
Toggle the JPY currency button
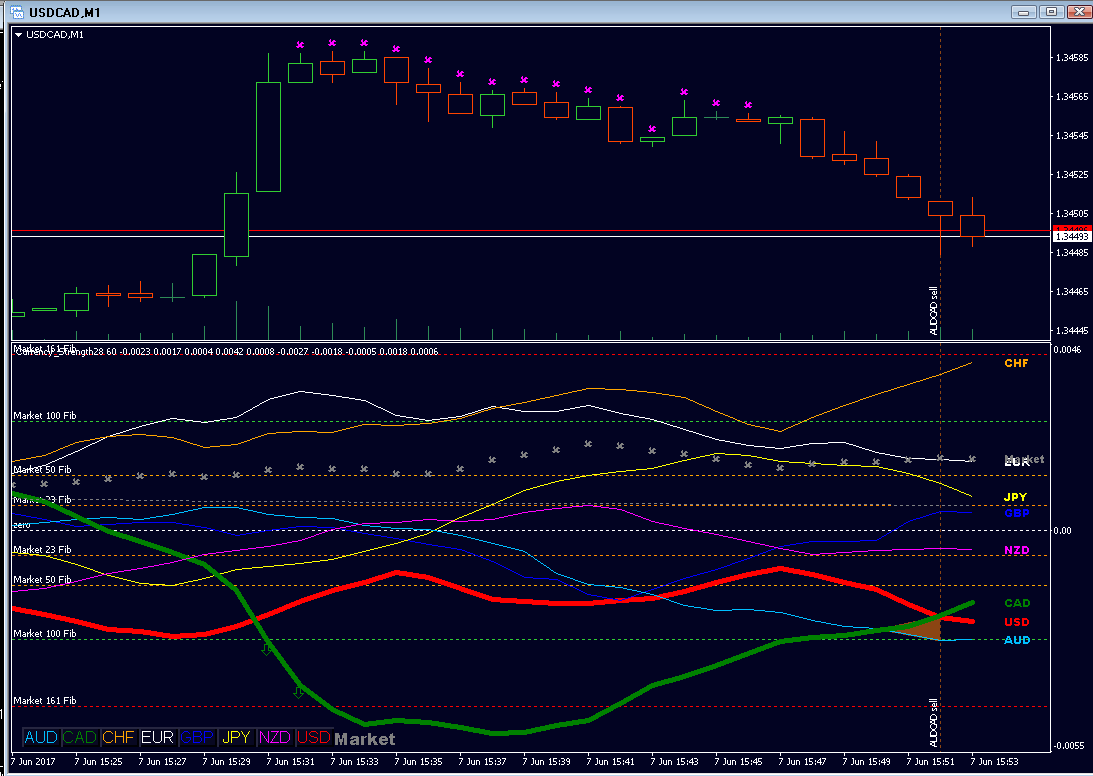click(x=236, y=737)
